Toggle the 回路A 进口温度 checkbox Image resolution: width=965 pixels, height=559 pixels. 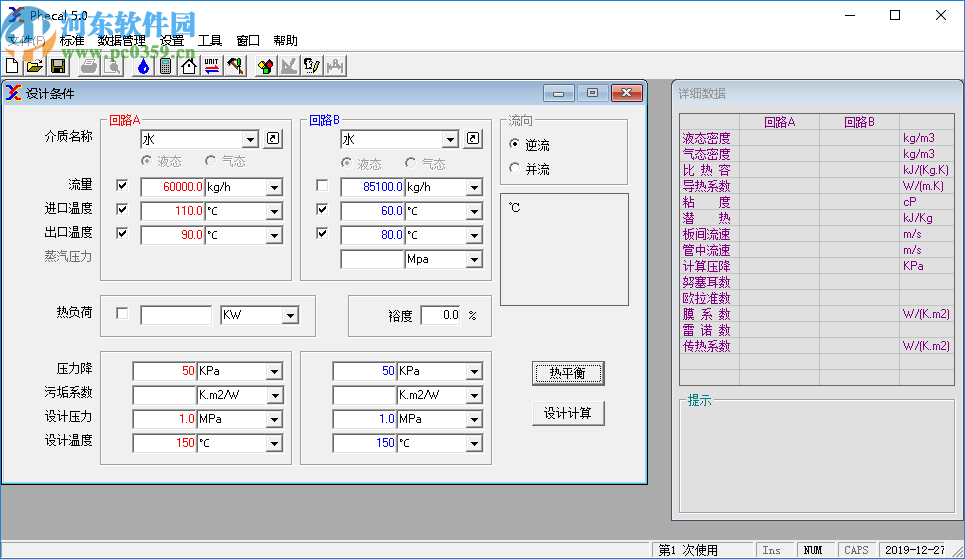coord(122,209)
